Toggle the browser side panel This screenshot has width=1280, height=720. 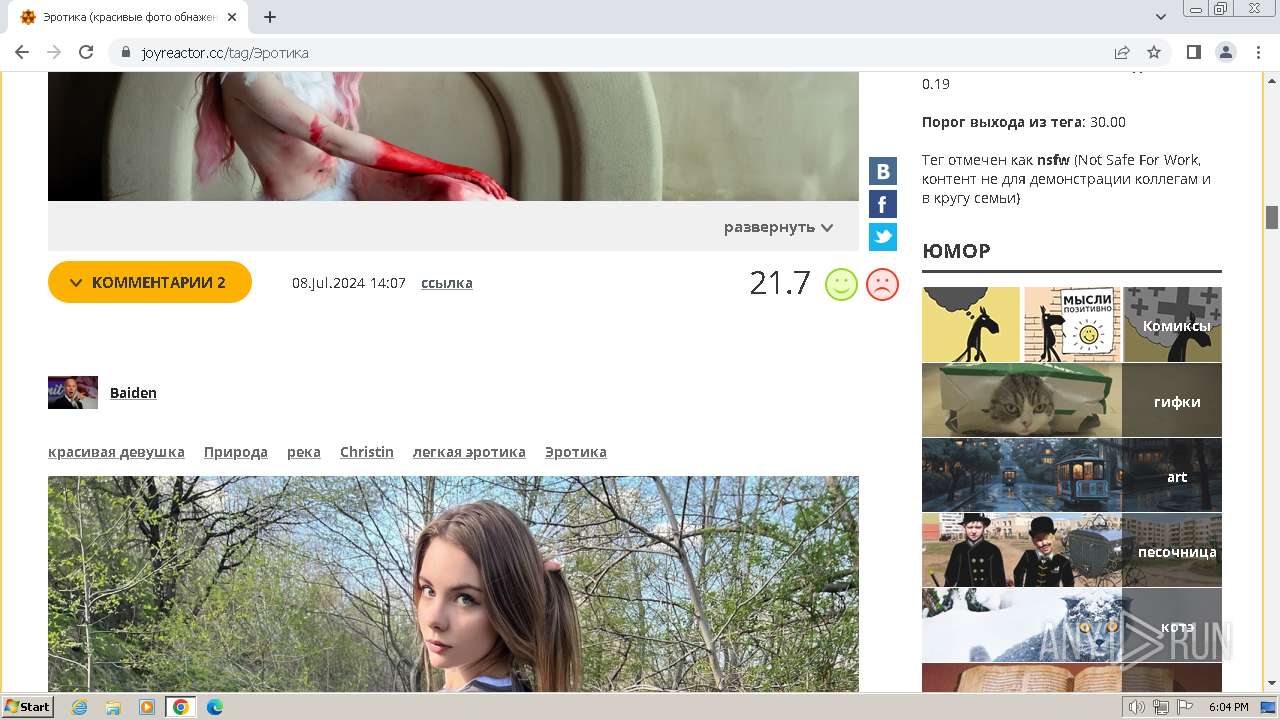(1193, 52)
